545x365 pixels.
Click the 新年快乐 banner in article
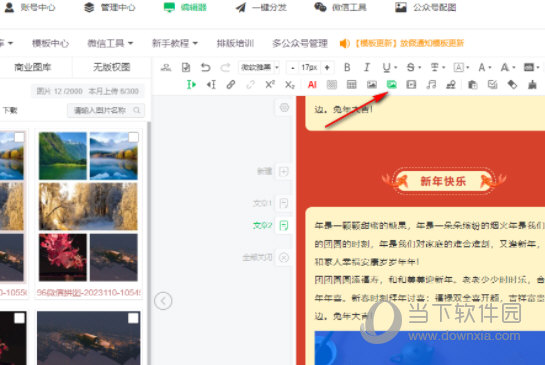coord(444,181)
